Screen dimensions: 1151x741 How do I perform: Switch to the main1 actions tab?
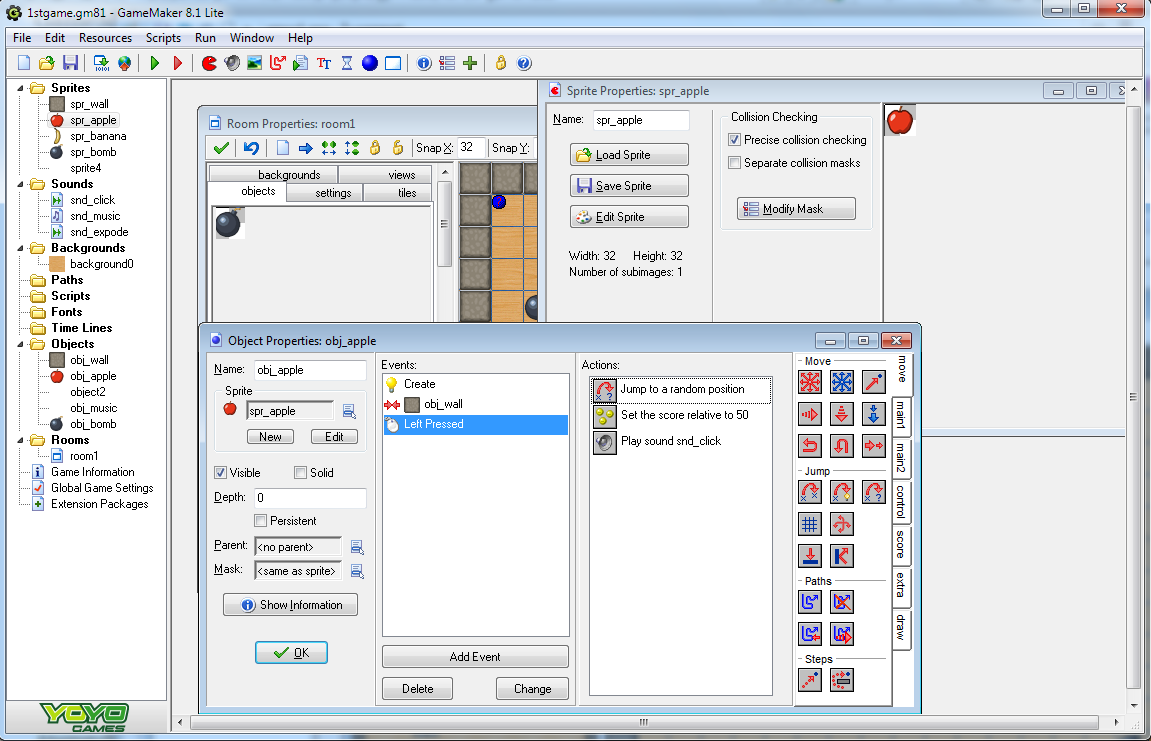(901, 415)
